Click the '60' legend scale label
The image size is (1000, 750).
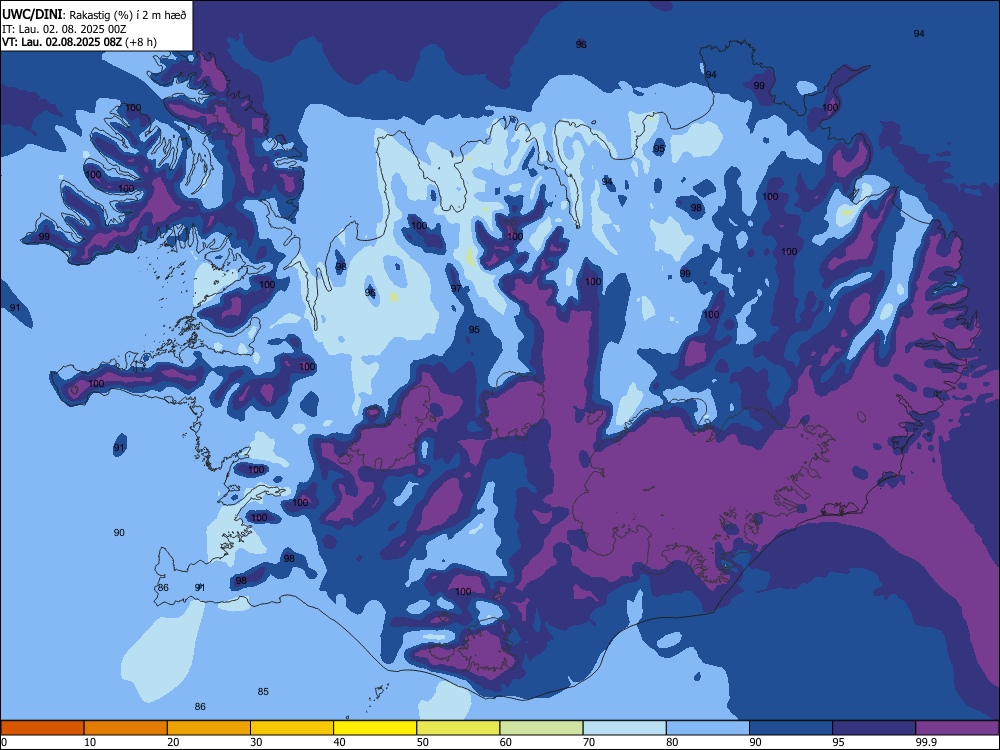pos(506,742)
